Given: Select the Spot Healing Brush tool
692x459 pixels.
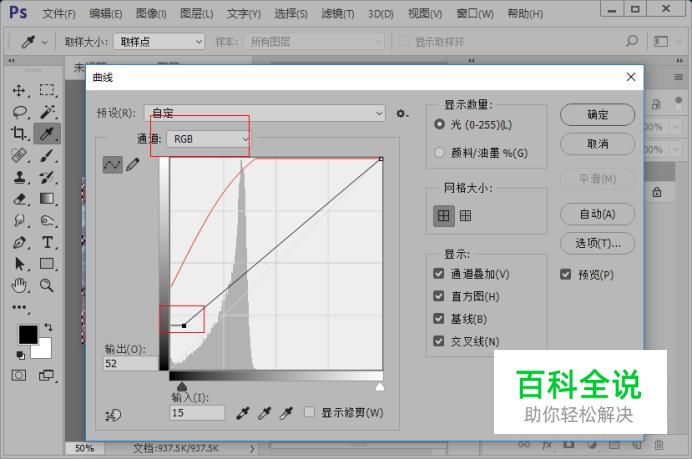Looking at the screenshot, I should [19, 155].
